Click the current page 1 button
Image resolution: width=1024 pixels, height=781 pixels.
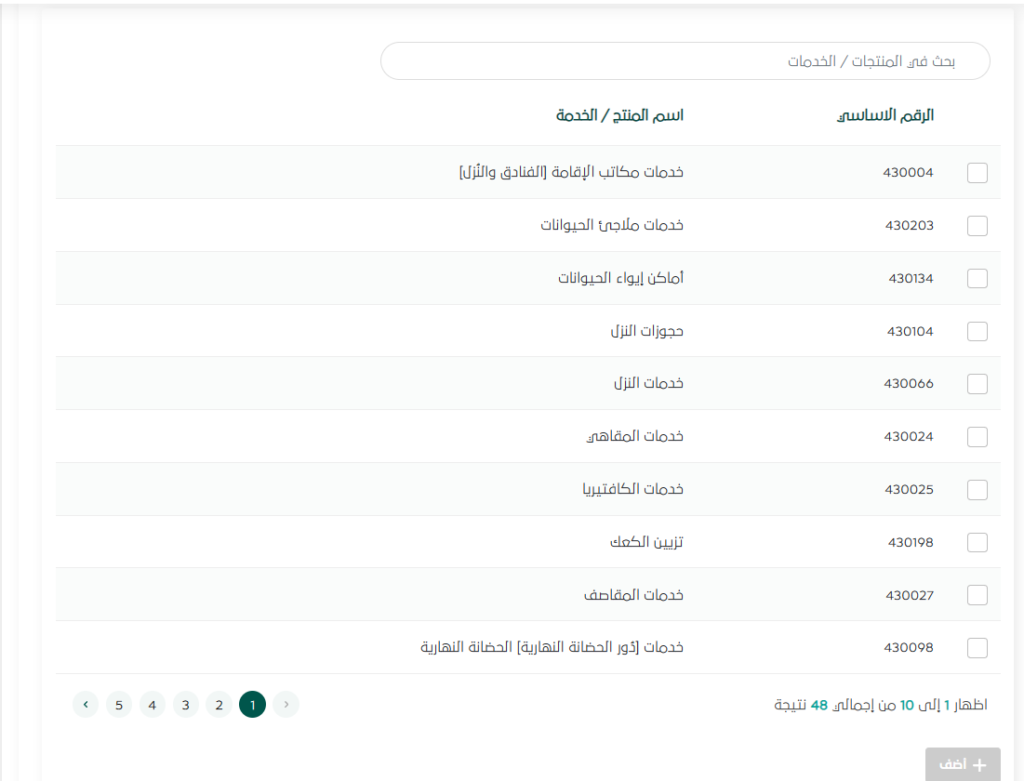coord(253,705)
